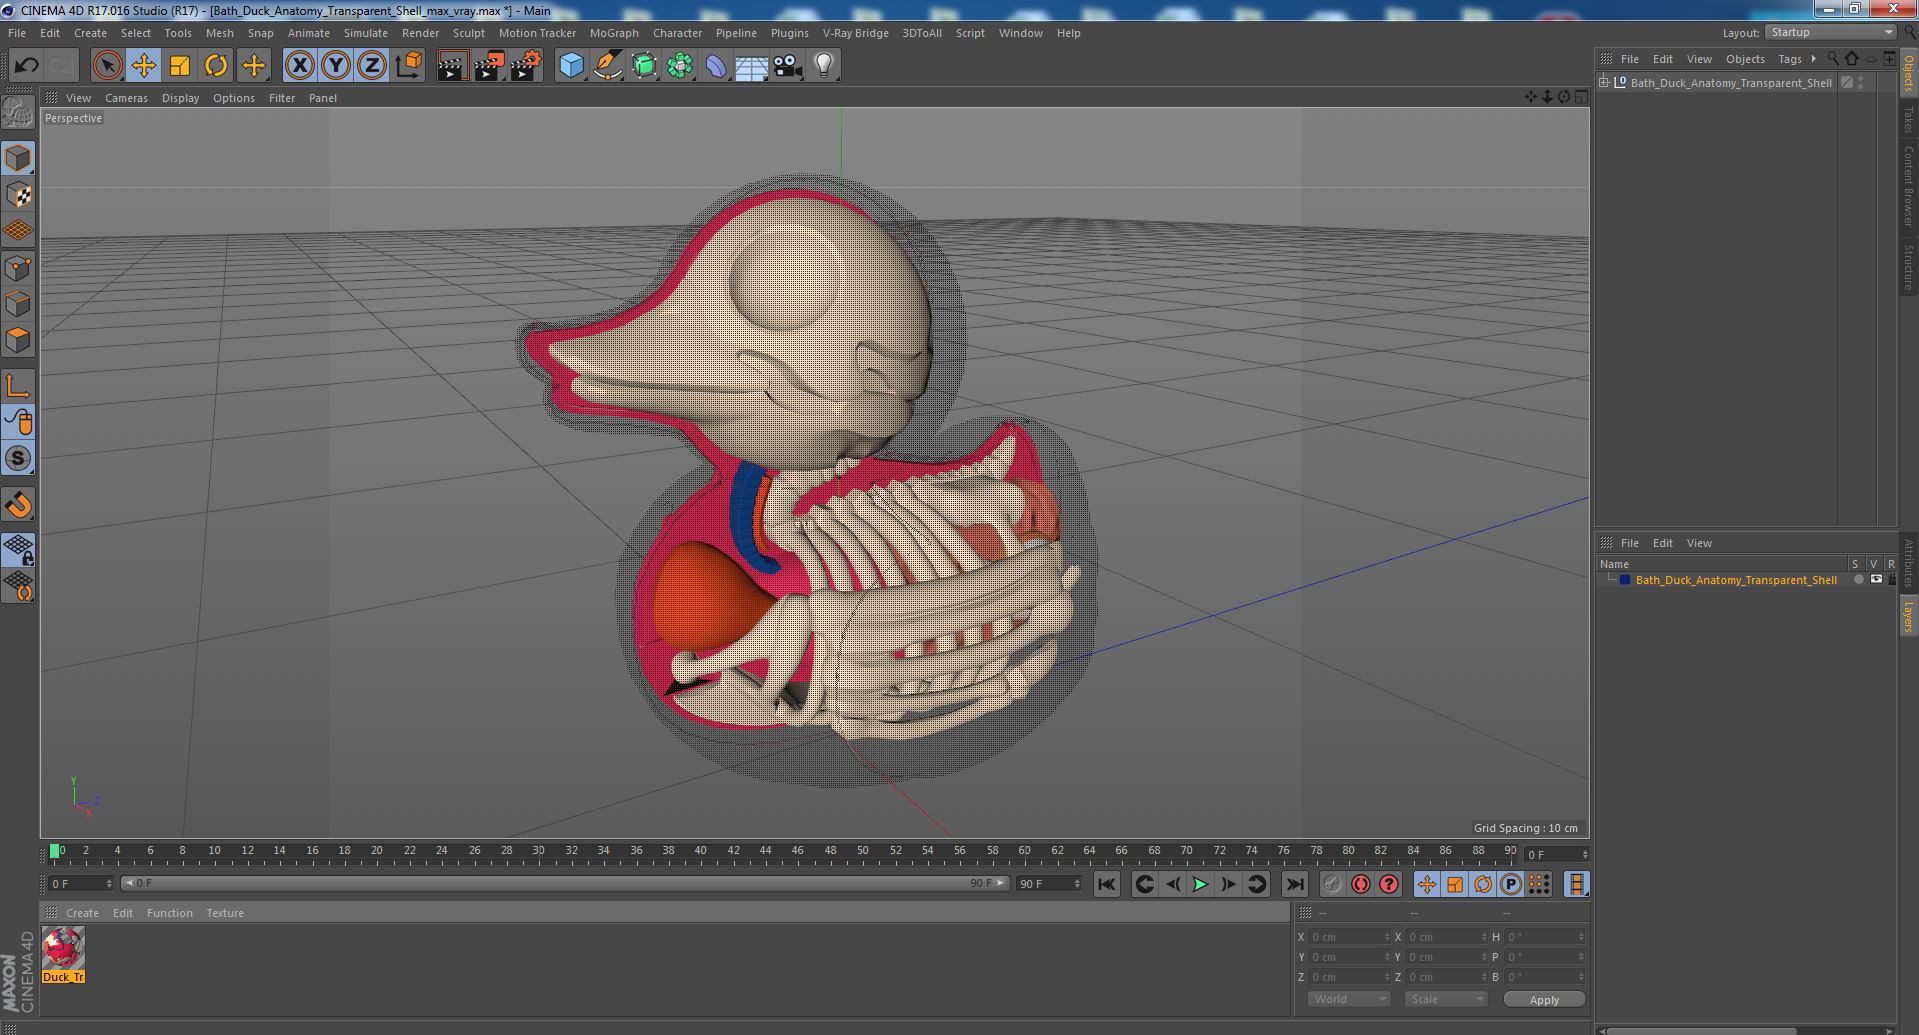Expand the Bath_Duck_Anatomy_Transparent_Shell object tree
The image size is (1919, 1035).
click(x=1604, y=82)
